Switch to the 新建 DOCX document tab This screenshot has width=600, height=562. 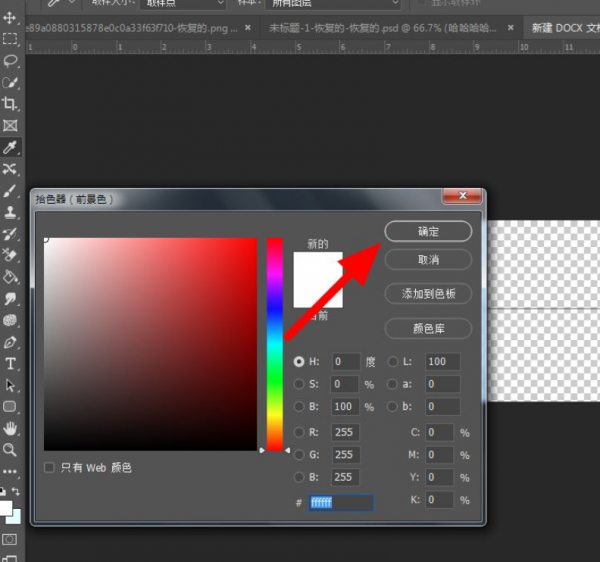coord(564,28)
